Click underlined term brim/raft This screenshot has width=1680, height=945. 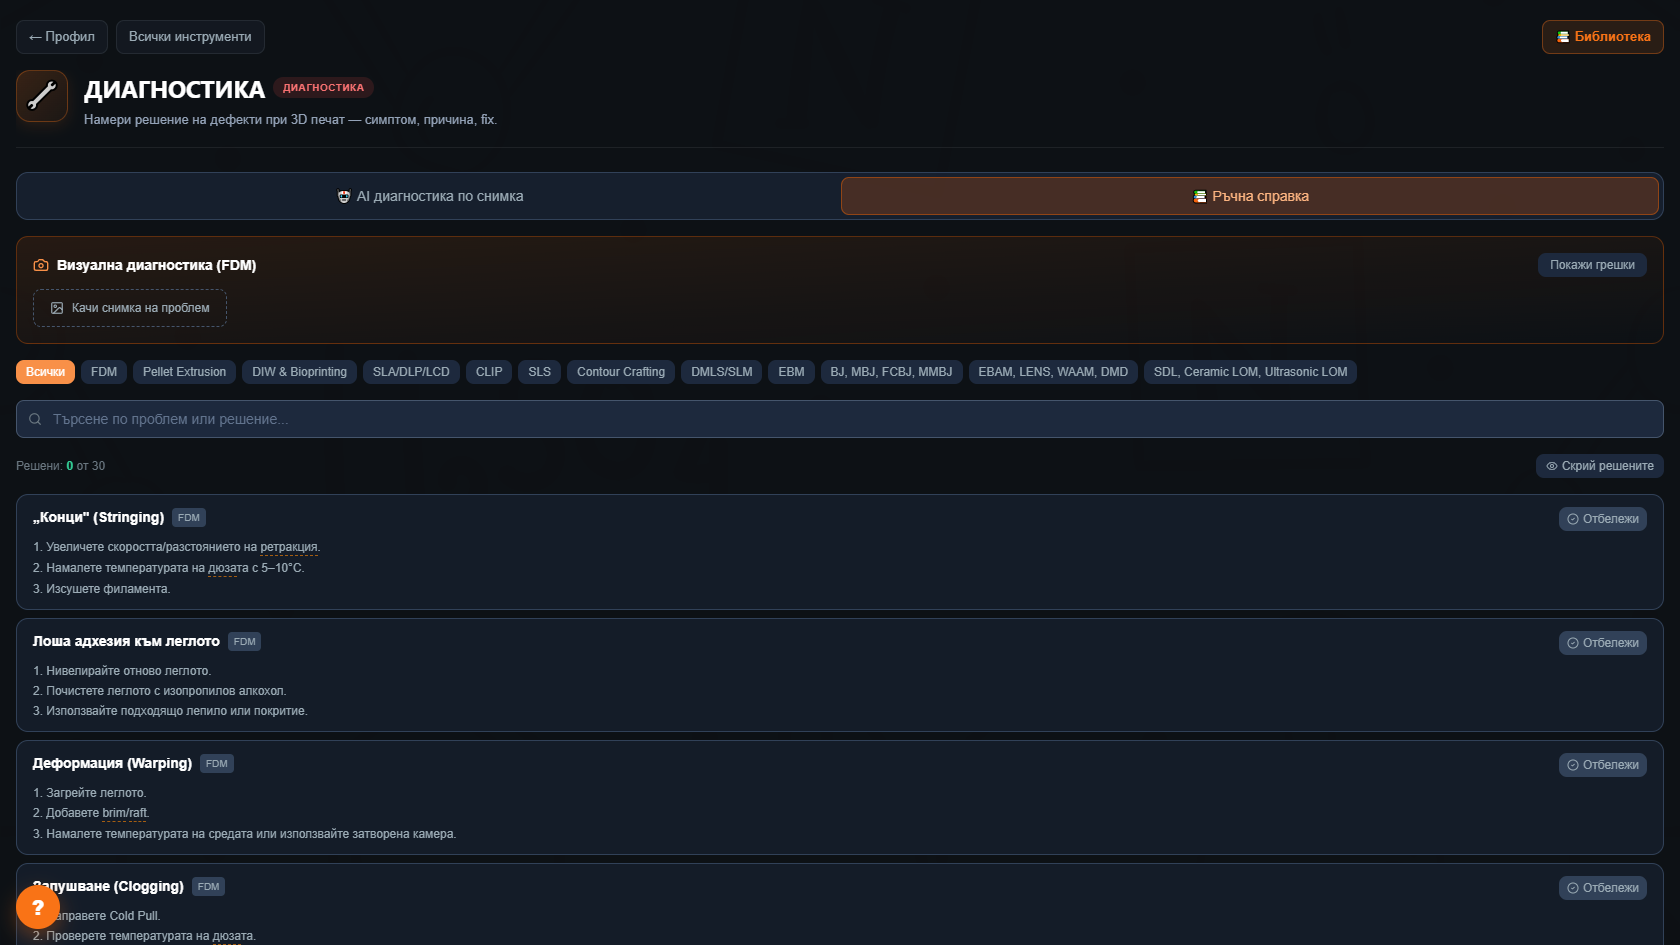pos(125,813)
